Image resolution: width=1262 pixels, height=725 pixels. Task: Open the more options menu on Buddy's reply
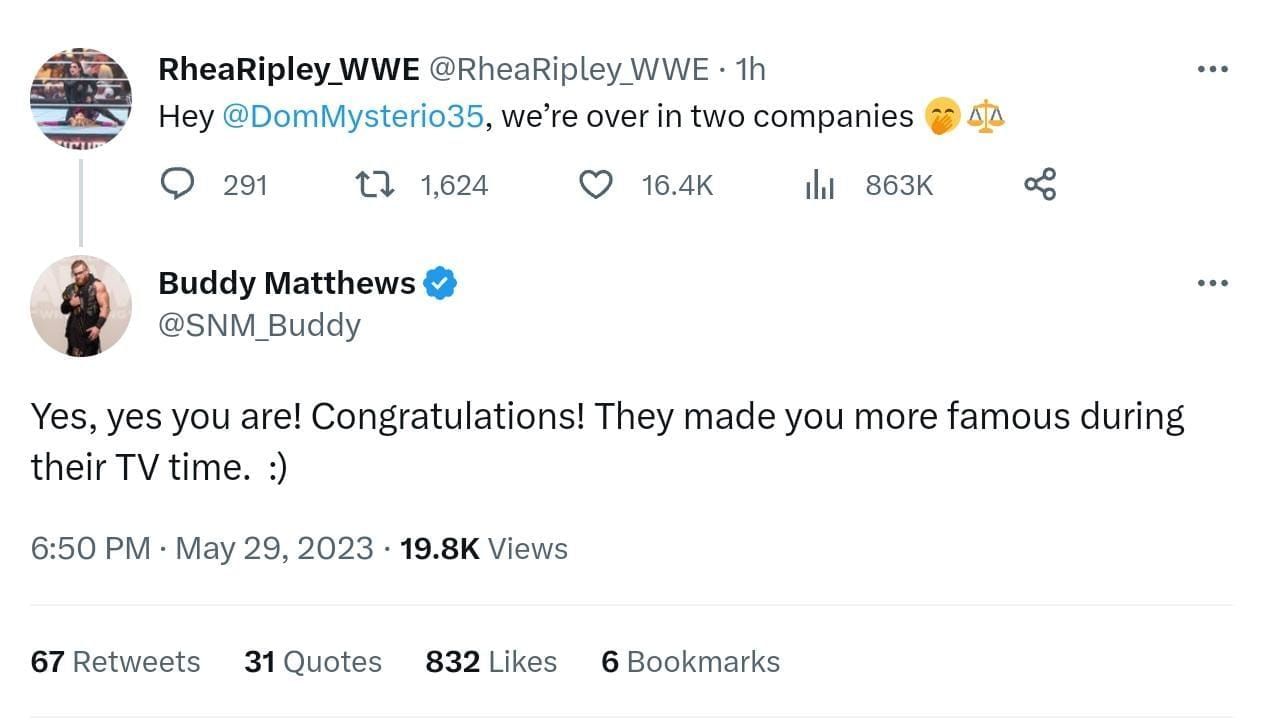point(1212,283)
